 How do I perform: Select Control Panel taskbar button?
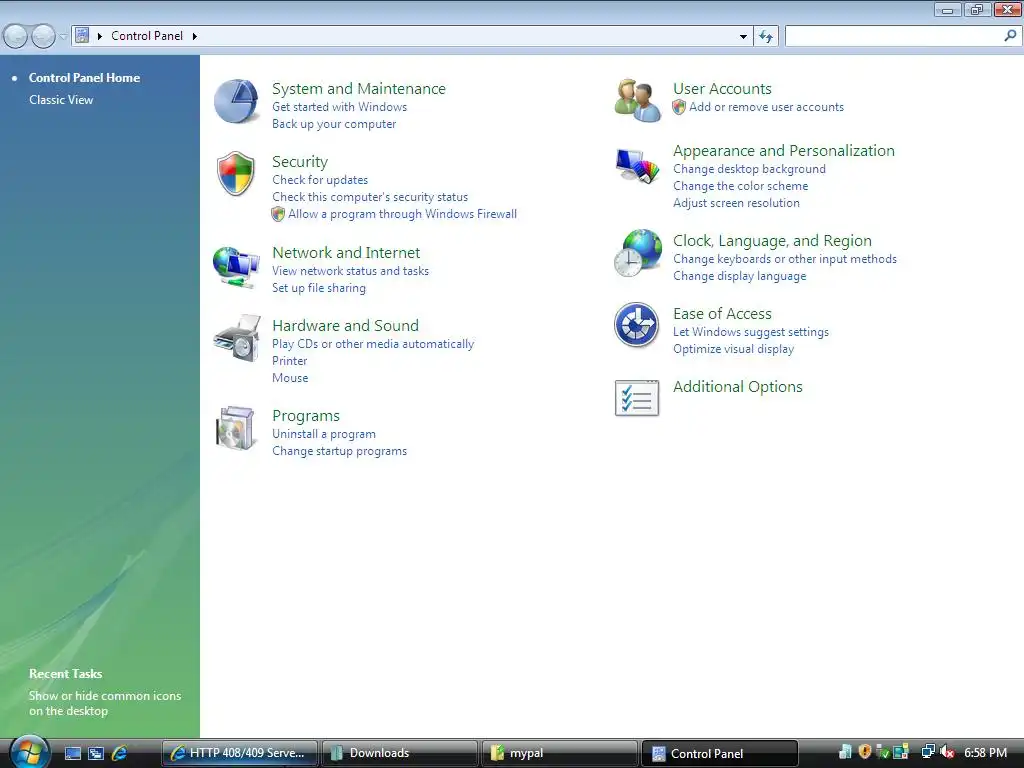click(720, 753)
